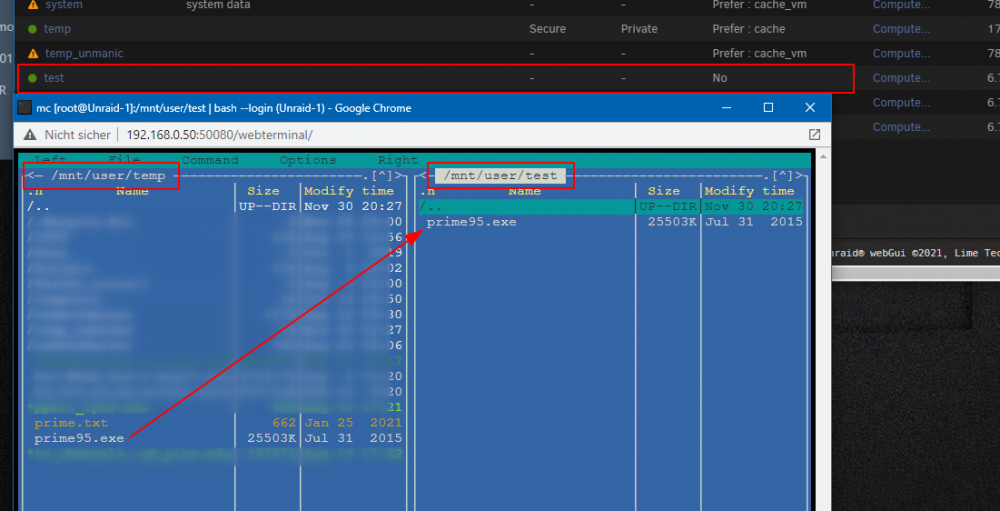1000x511 pixels.
Task: Click the terminal scrollbar up arrow
Action: click(821, 157)
